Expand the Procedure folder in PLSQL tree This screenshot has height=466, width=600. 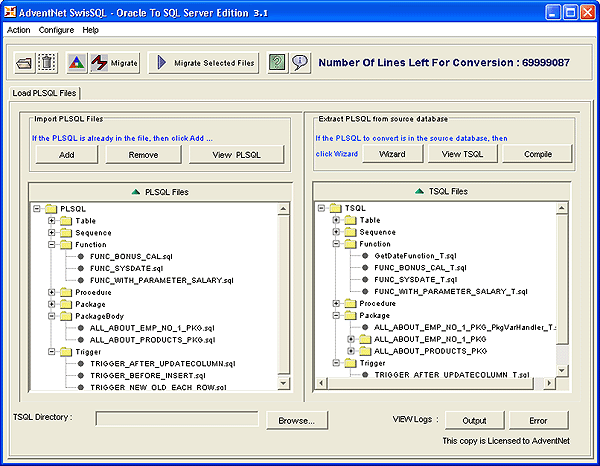tap(52, 292)
